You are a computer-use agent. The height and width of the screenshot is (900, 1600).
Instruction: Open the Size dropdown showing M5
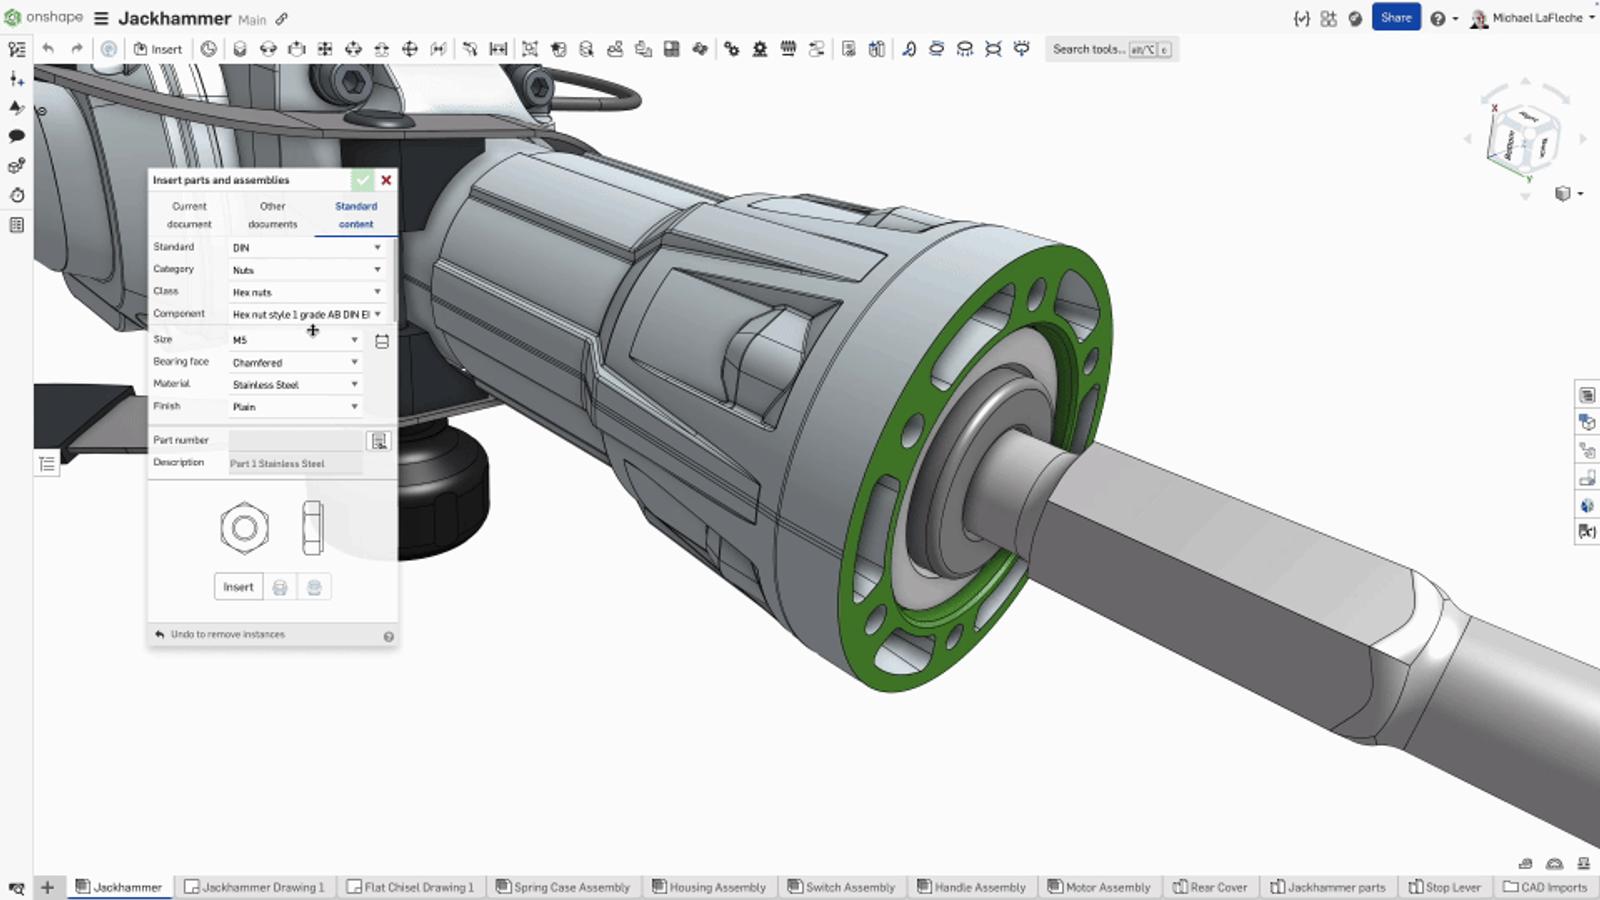tap(295, 340)
